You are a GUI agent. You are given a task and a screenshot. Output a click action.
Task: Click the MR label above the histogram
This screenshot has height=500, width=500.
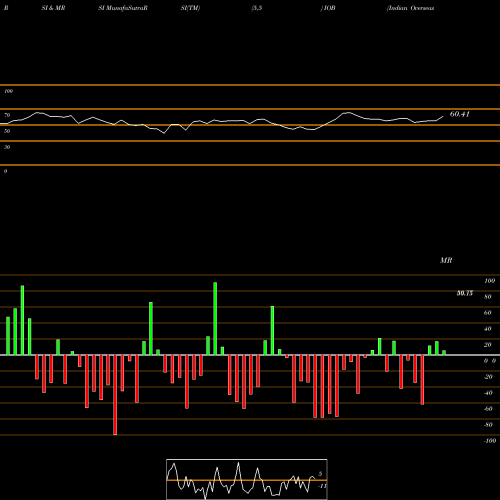[x=446, y=260]
